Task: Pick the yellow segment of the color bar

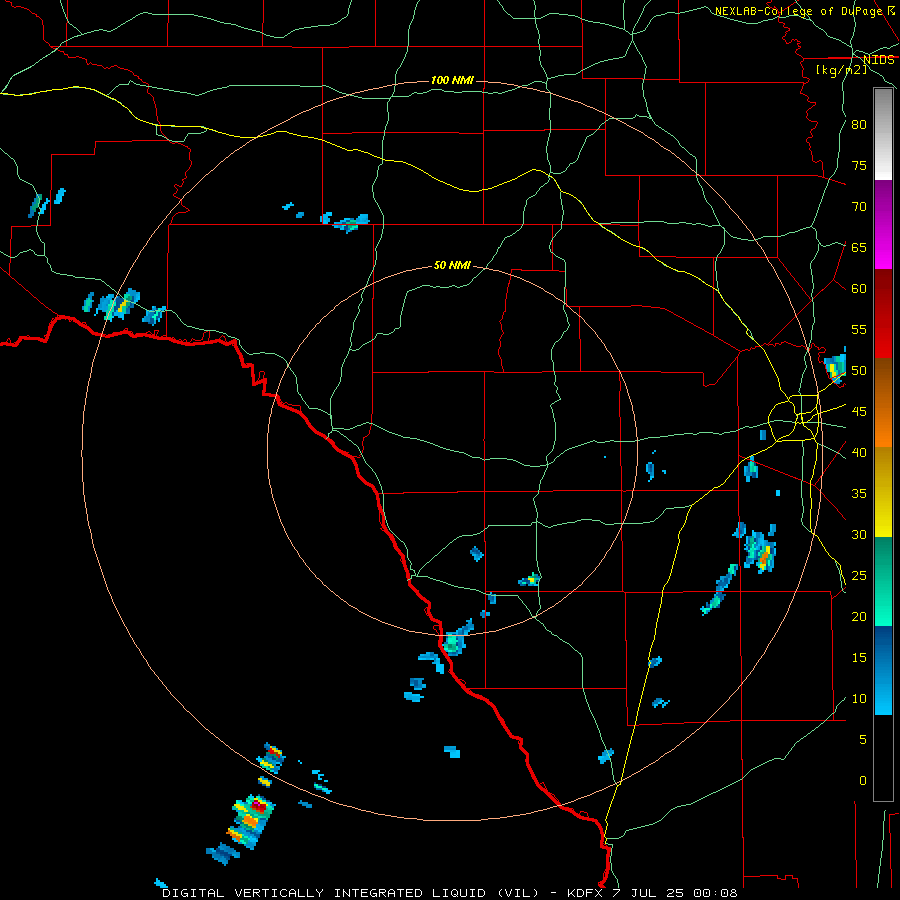Action: point(883,492)
